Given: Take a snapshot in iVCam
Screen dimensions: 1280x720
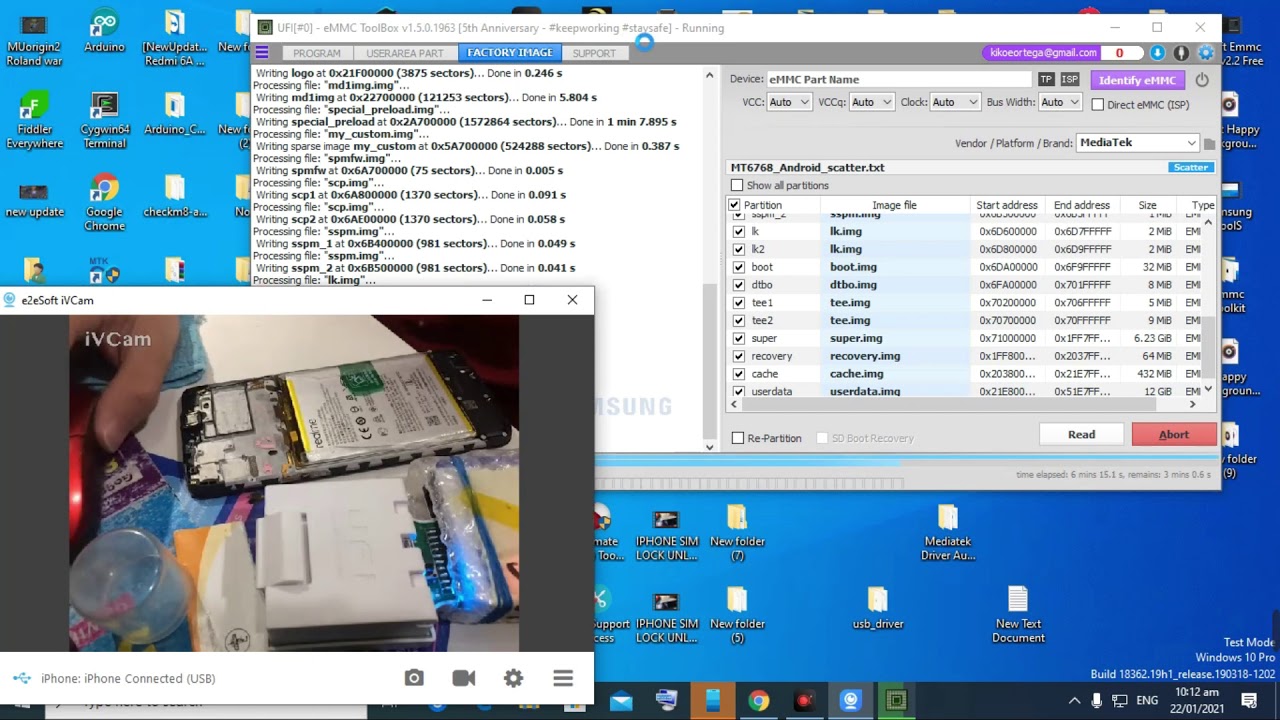Looking at the screenshot, I should (414, 678).
